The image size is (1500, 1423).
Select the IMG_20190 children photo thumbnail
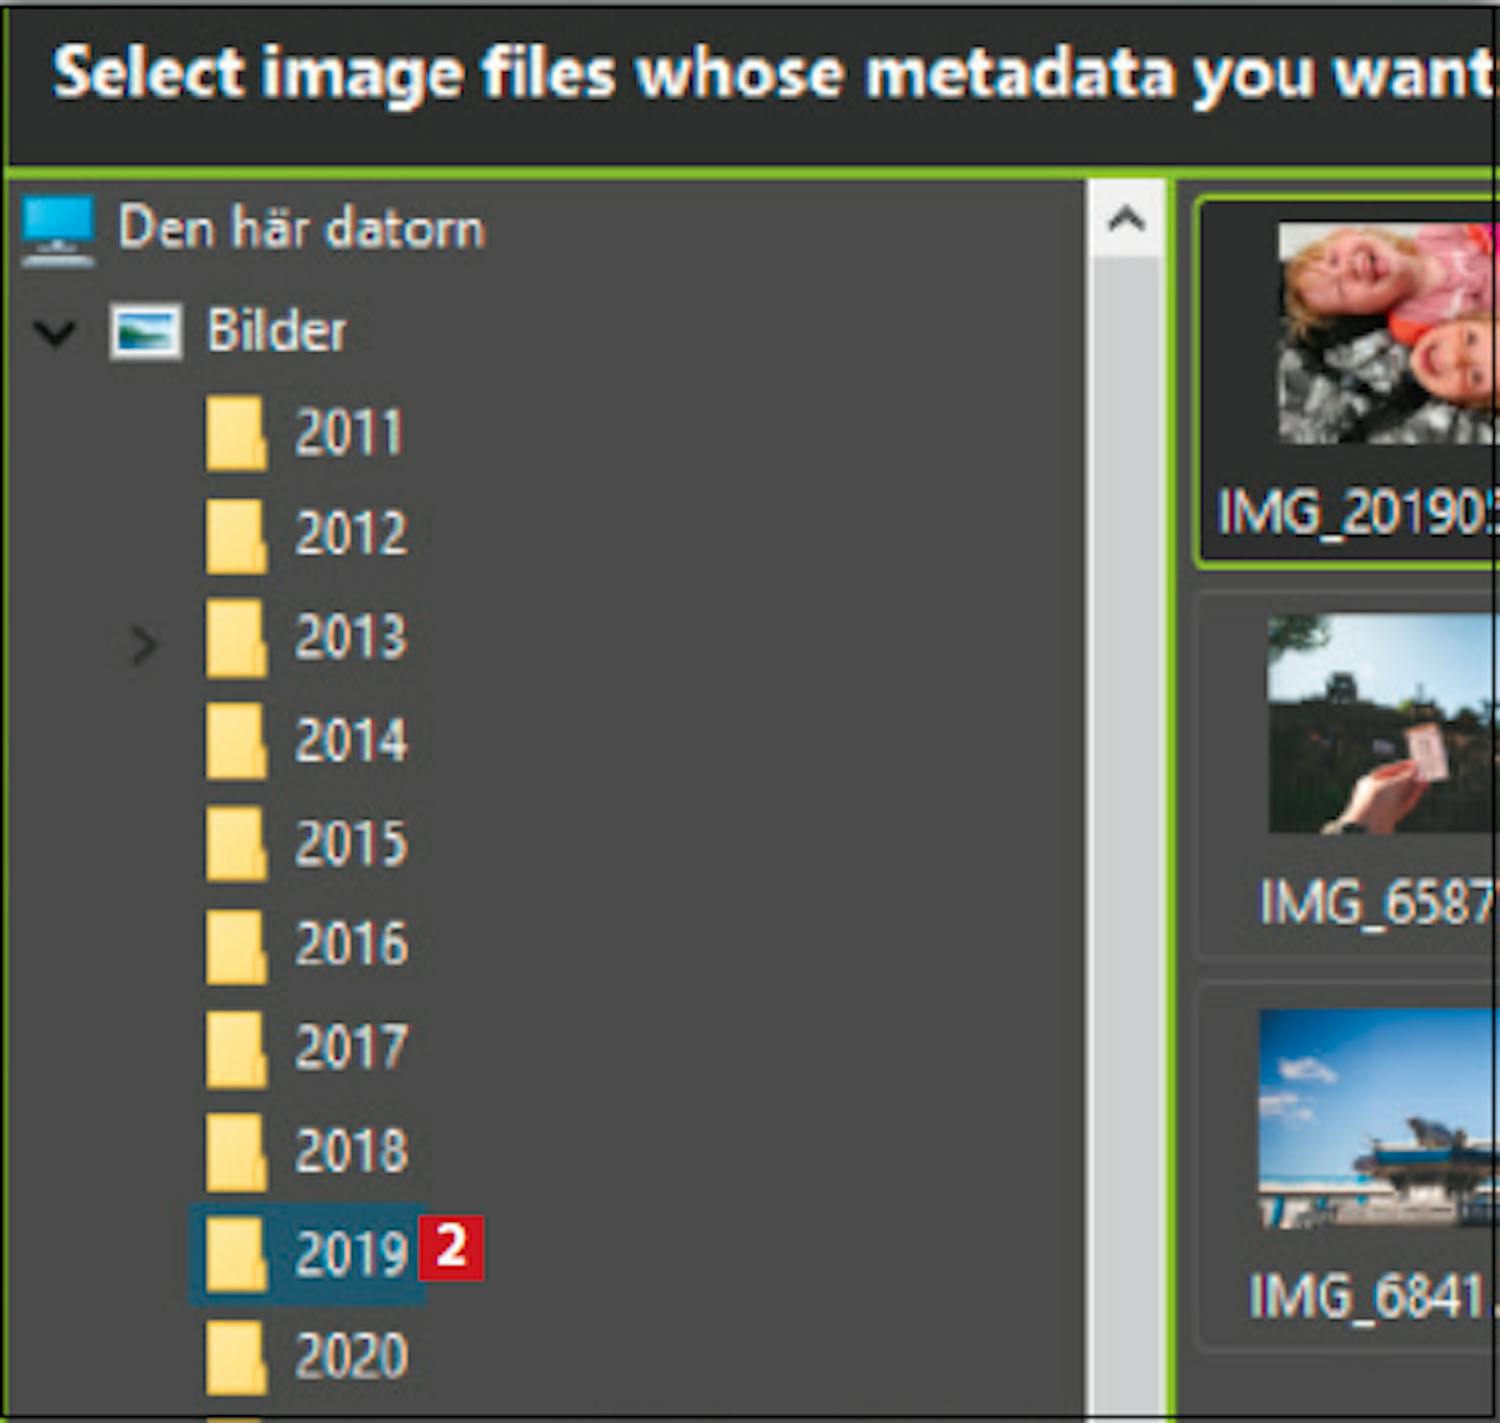point(1386,334)
